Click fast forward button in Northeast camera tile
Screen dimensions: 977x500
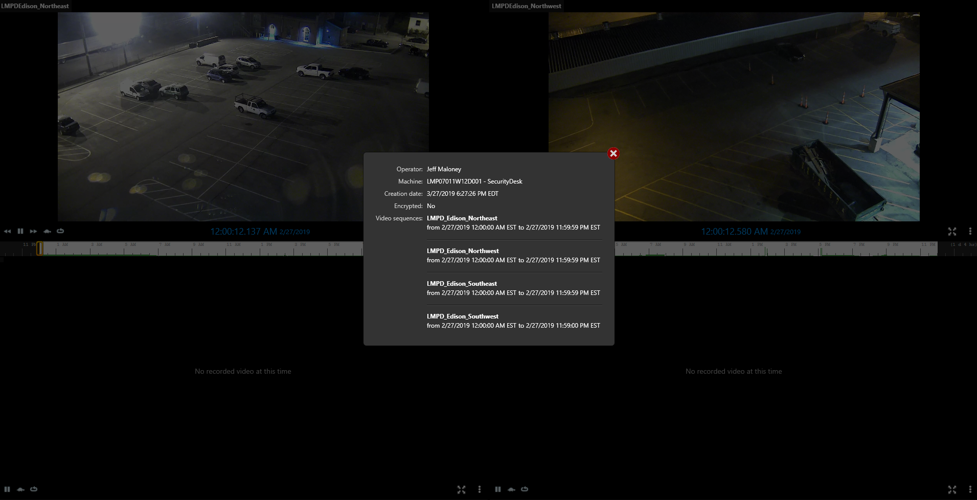click(33, 231)
